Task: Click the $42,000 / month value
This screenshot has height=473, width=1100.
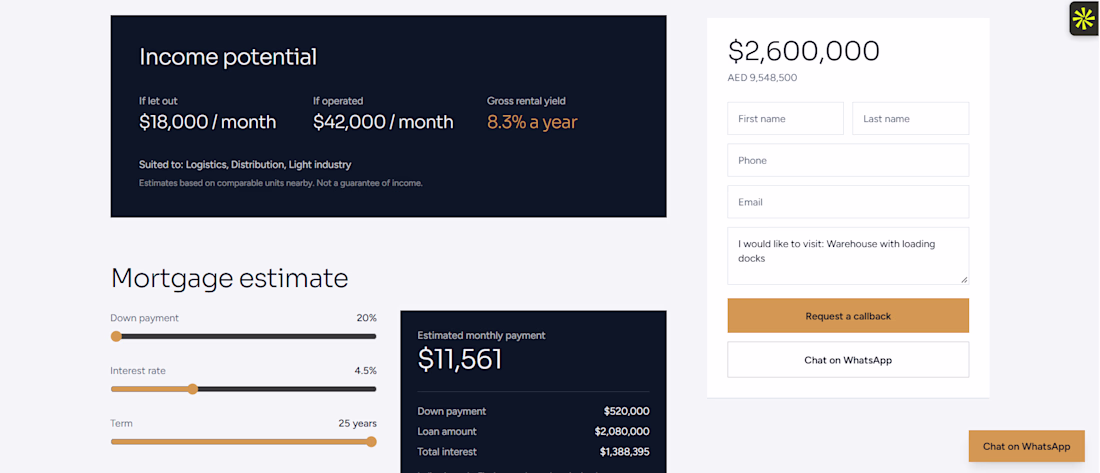Action: point(383,122)
